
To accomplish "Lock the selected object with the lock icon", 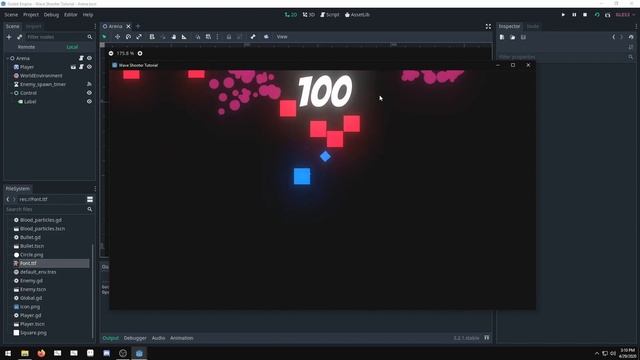I will [x=229, y=37].
